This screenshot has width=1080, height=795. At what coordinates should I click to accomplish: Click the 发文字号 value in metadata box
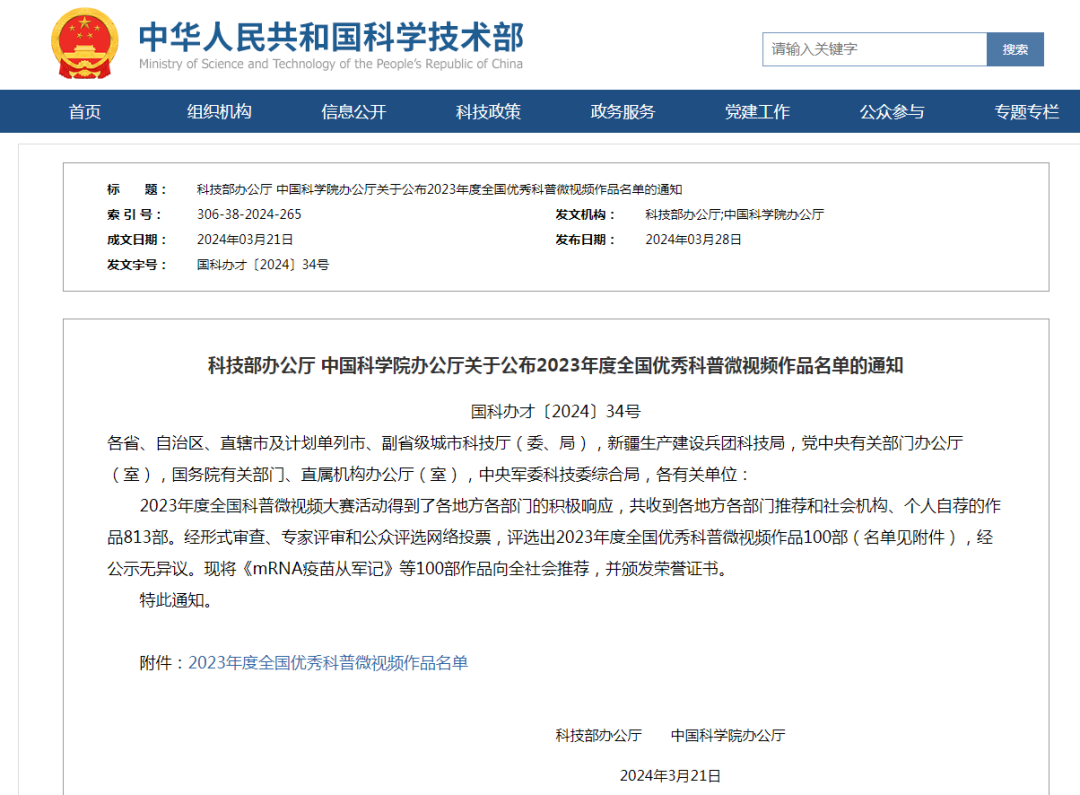click(263, 265)
